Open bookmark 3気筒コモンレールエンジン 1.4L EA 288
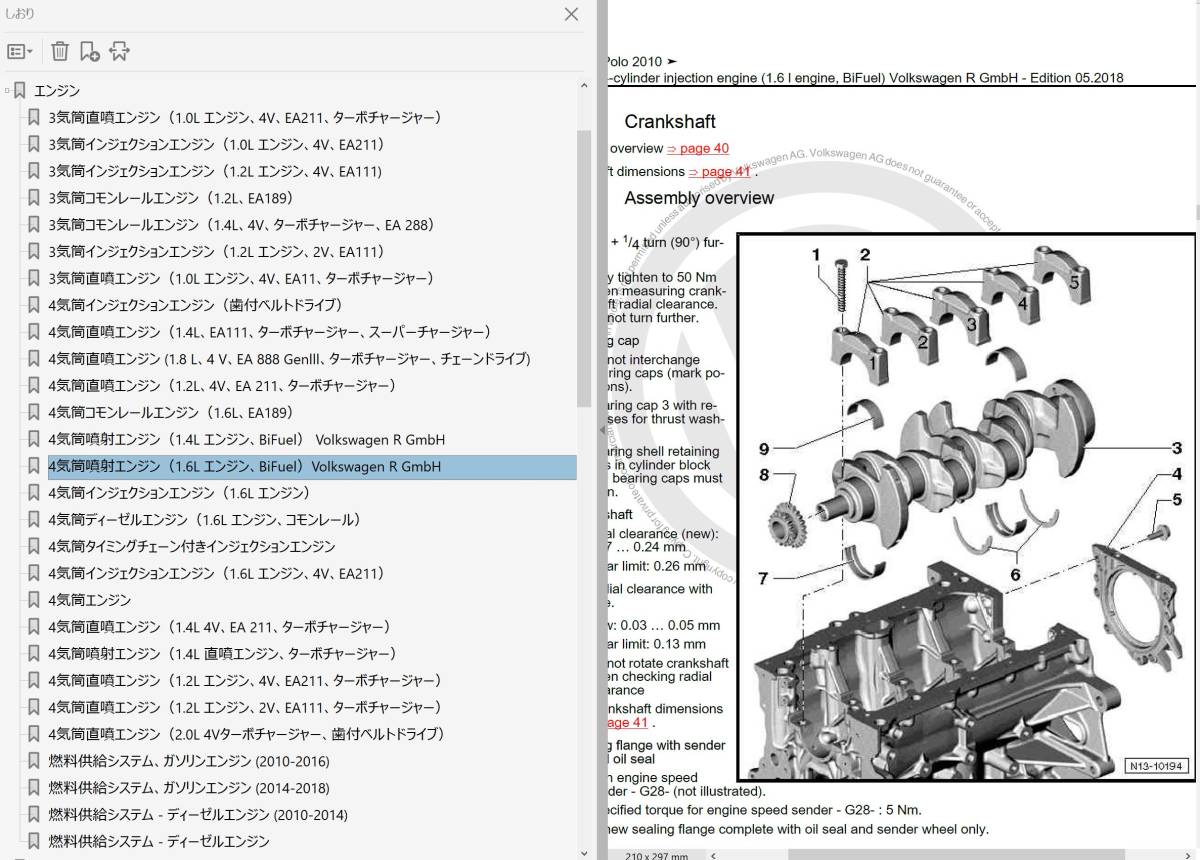This screenshot has height=860, width=1200. coord(242,225)
